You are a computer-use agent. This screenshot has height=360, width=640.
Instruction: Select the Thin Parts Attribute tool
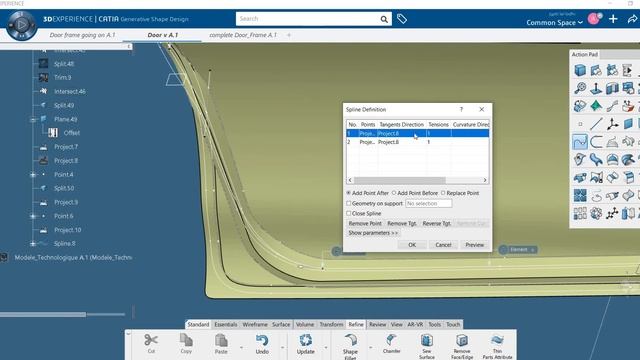coord(497,346)
